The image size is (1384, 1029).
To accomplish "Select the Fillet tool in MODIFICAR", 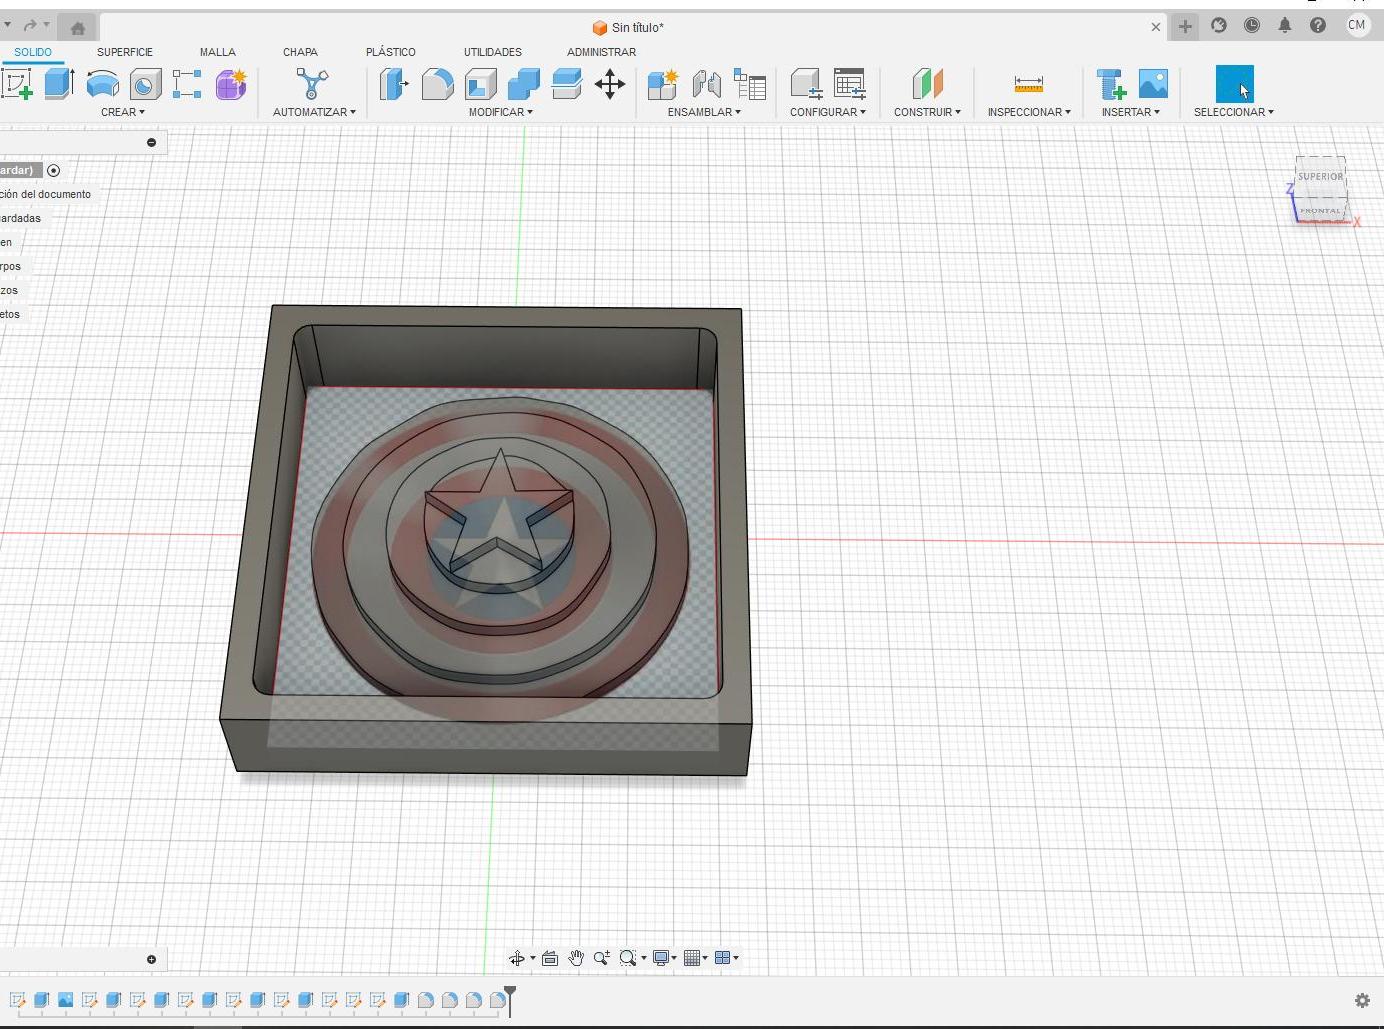I will 437,84.
